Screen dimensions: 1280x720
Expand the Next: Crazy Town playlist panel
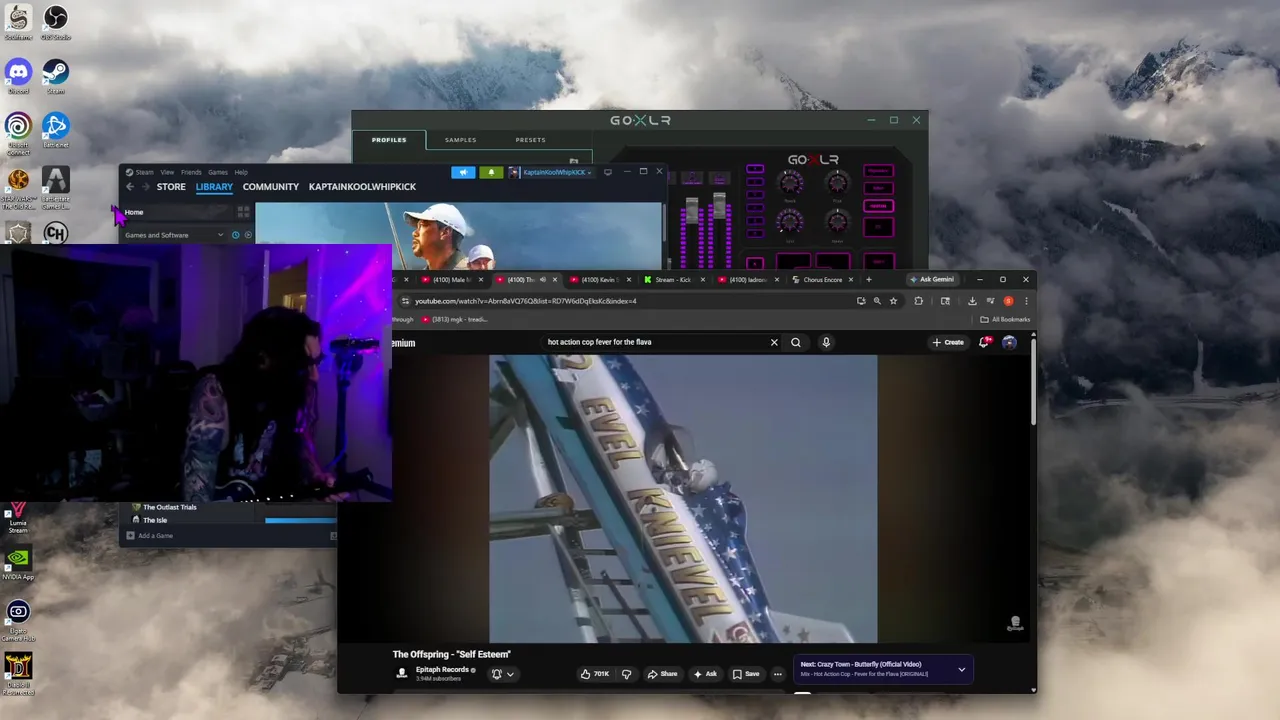(961, 669)
